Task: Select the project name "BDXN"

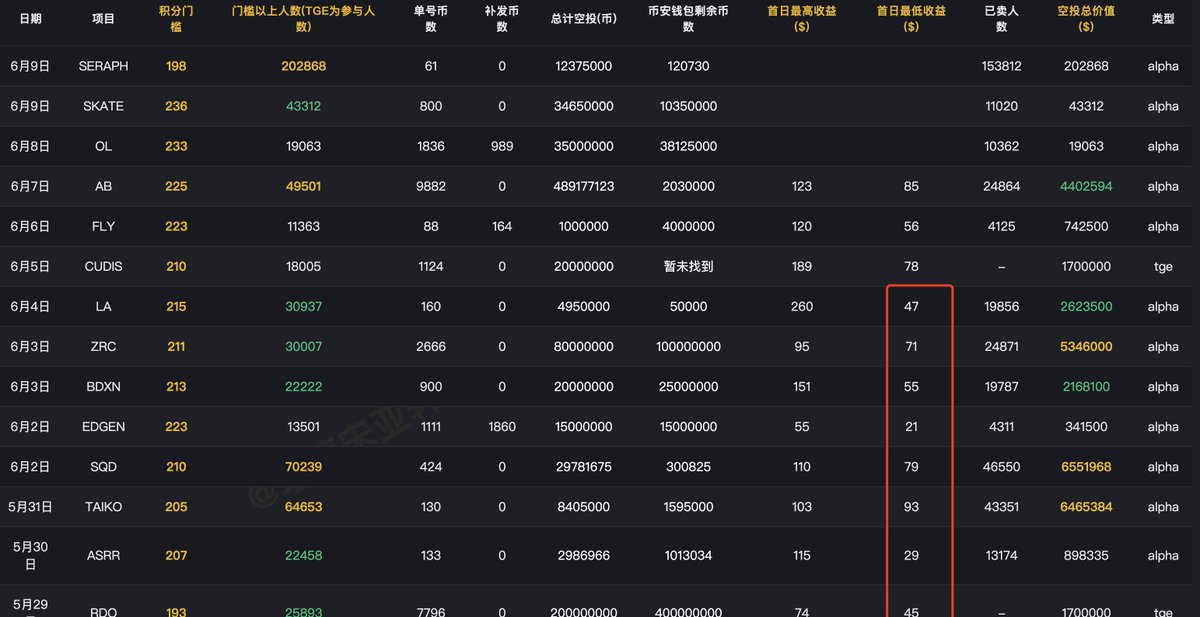Action: (x=103, y=386)
